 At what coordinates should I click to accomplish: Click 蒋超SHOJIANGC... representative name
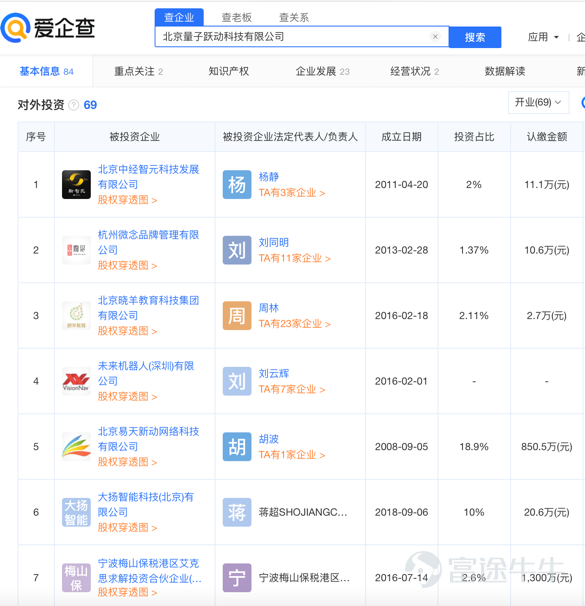click(x=303, y=512)
